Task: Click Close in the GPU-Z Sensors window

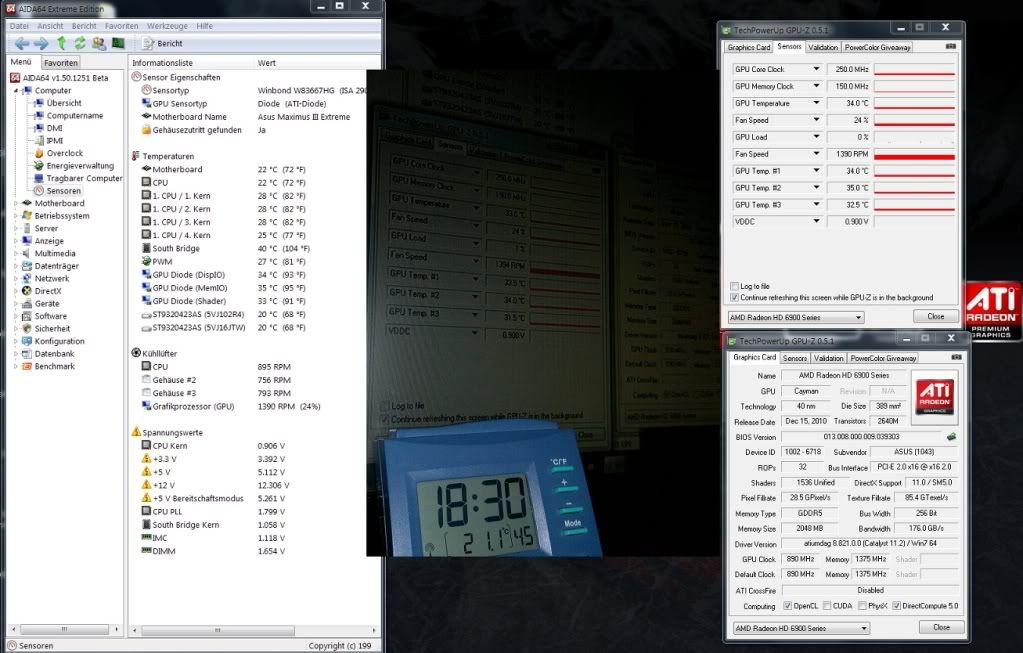Action: pos(936,316)
